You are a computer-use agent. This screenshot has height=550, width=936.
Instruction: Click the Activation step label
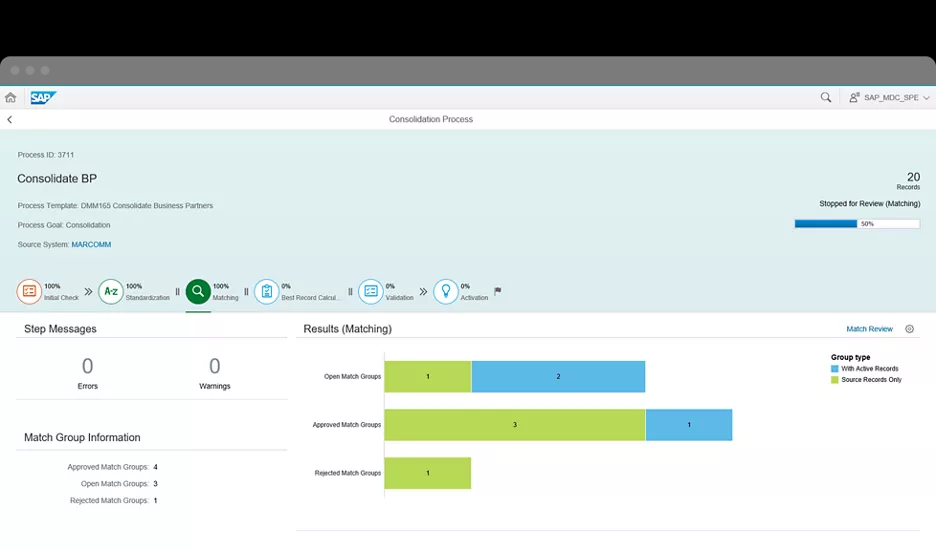point(474,297)
